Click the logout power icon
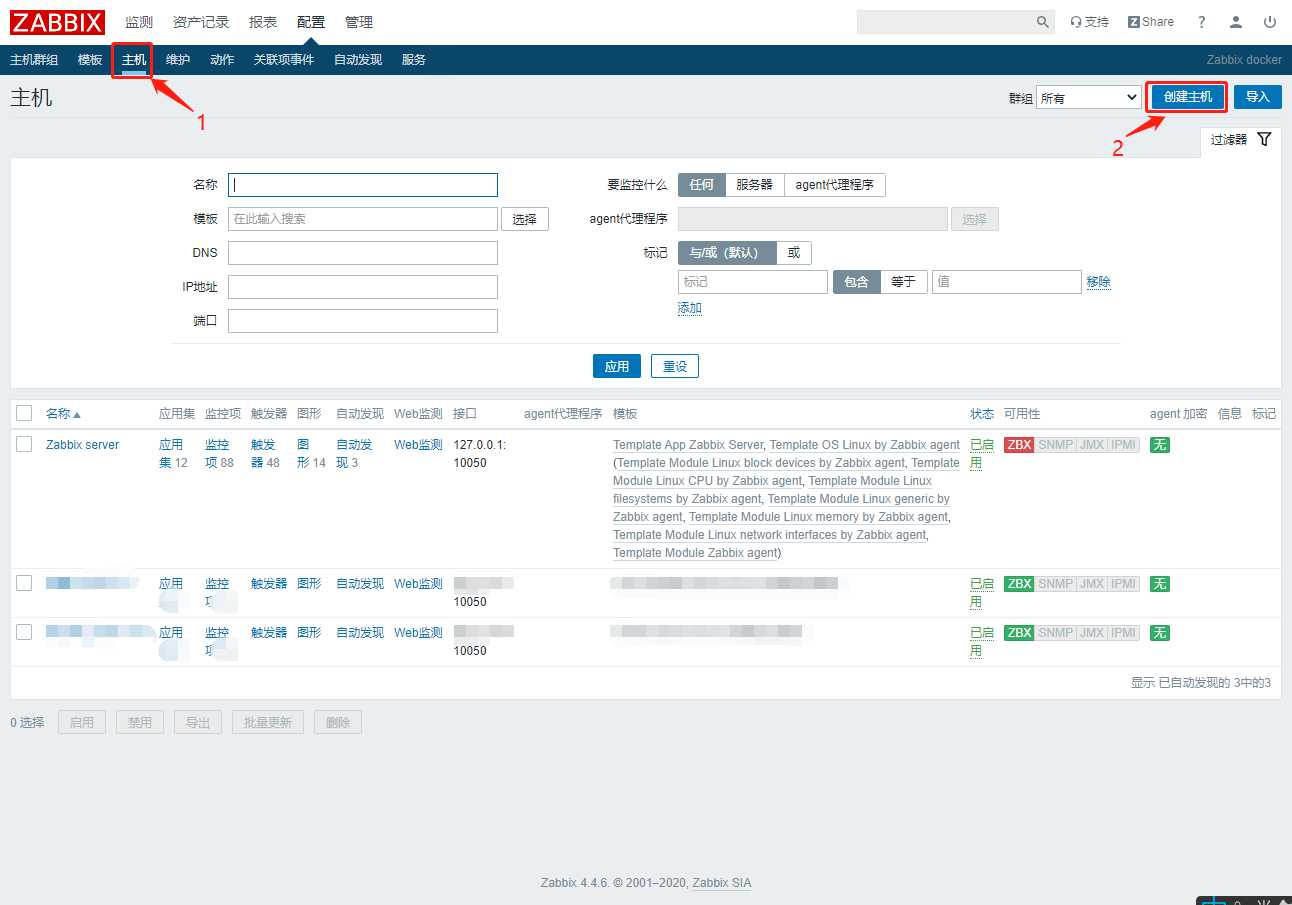This screenshot has height=905, width=1292. (x=1270, y=22)
